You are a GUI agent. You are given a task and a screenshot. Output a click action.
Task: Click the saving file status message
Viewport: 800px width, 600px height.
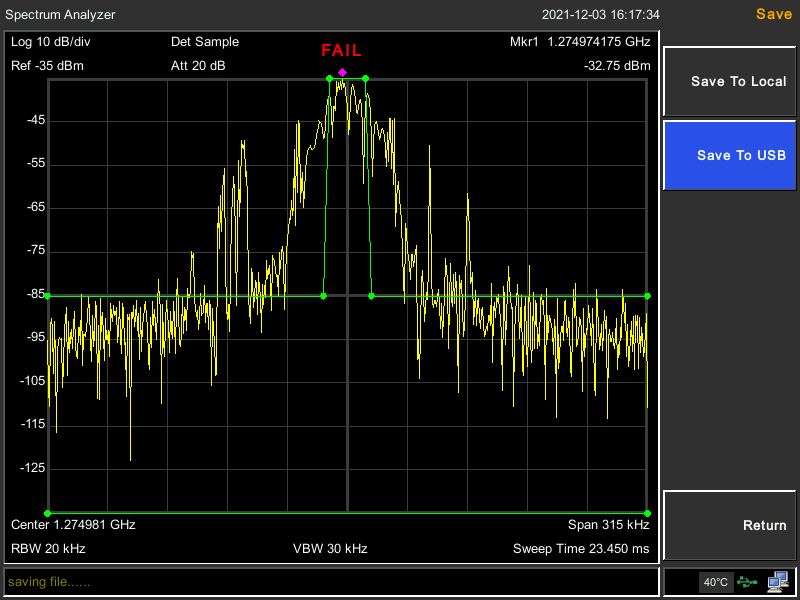coord(49,582)
